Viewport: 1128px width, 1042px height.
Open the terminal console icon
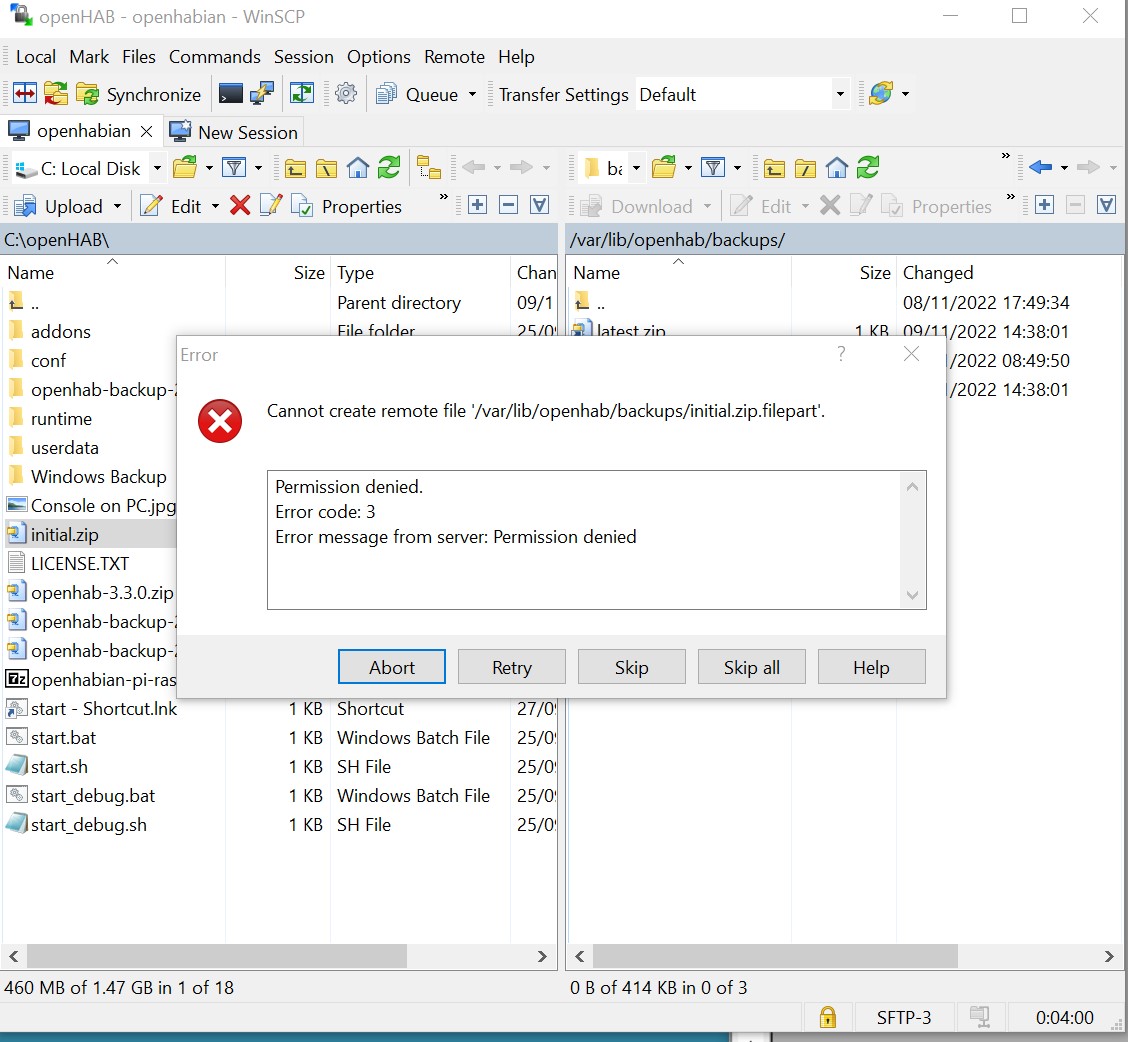pyautogui.click(x=231, y=94)
